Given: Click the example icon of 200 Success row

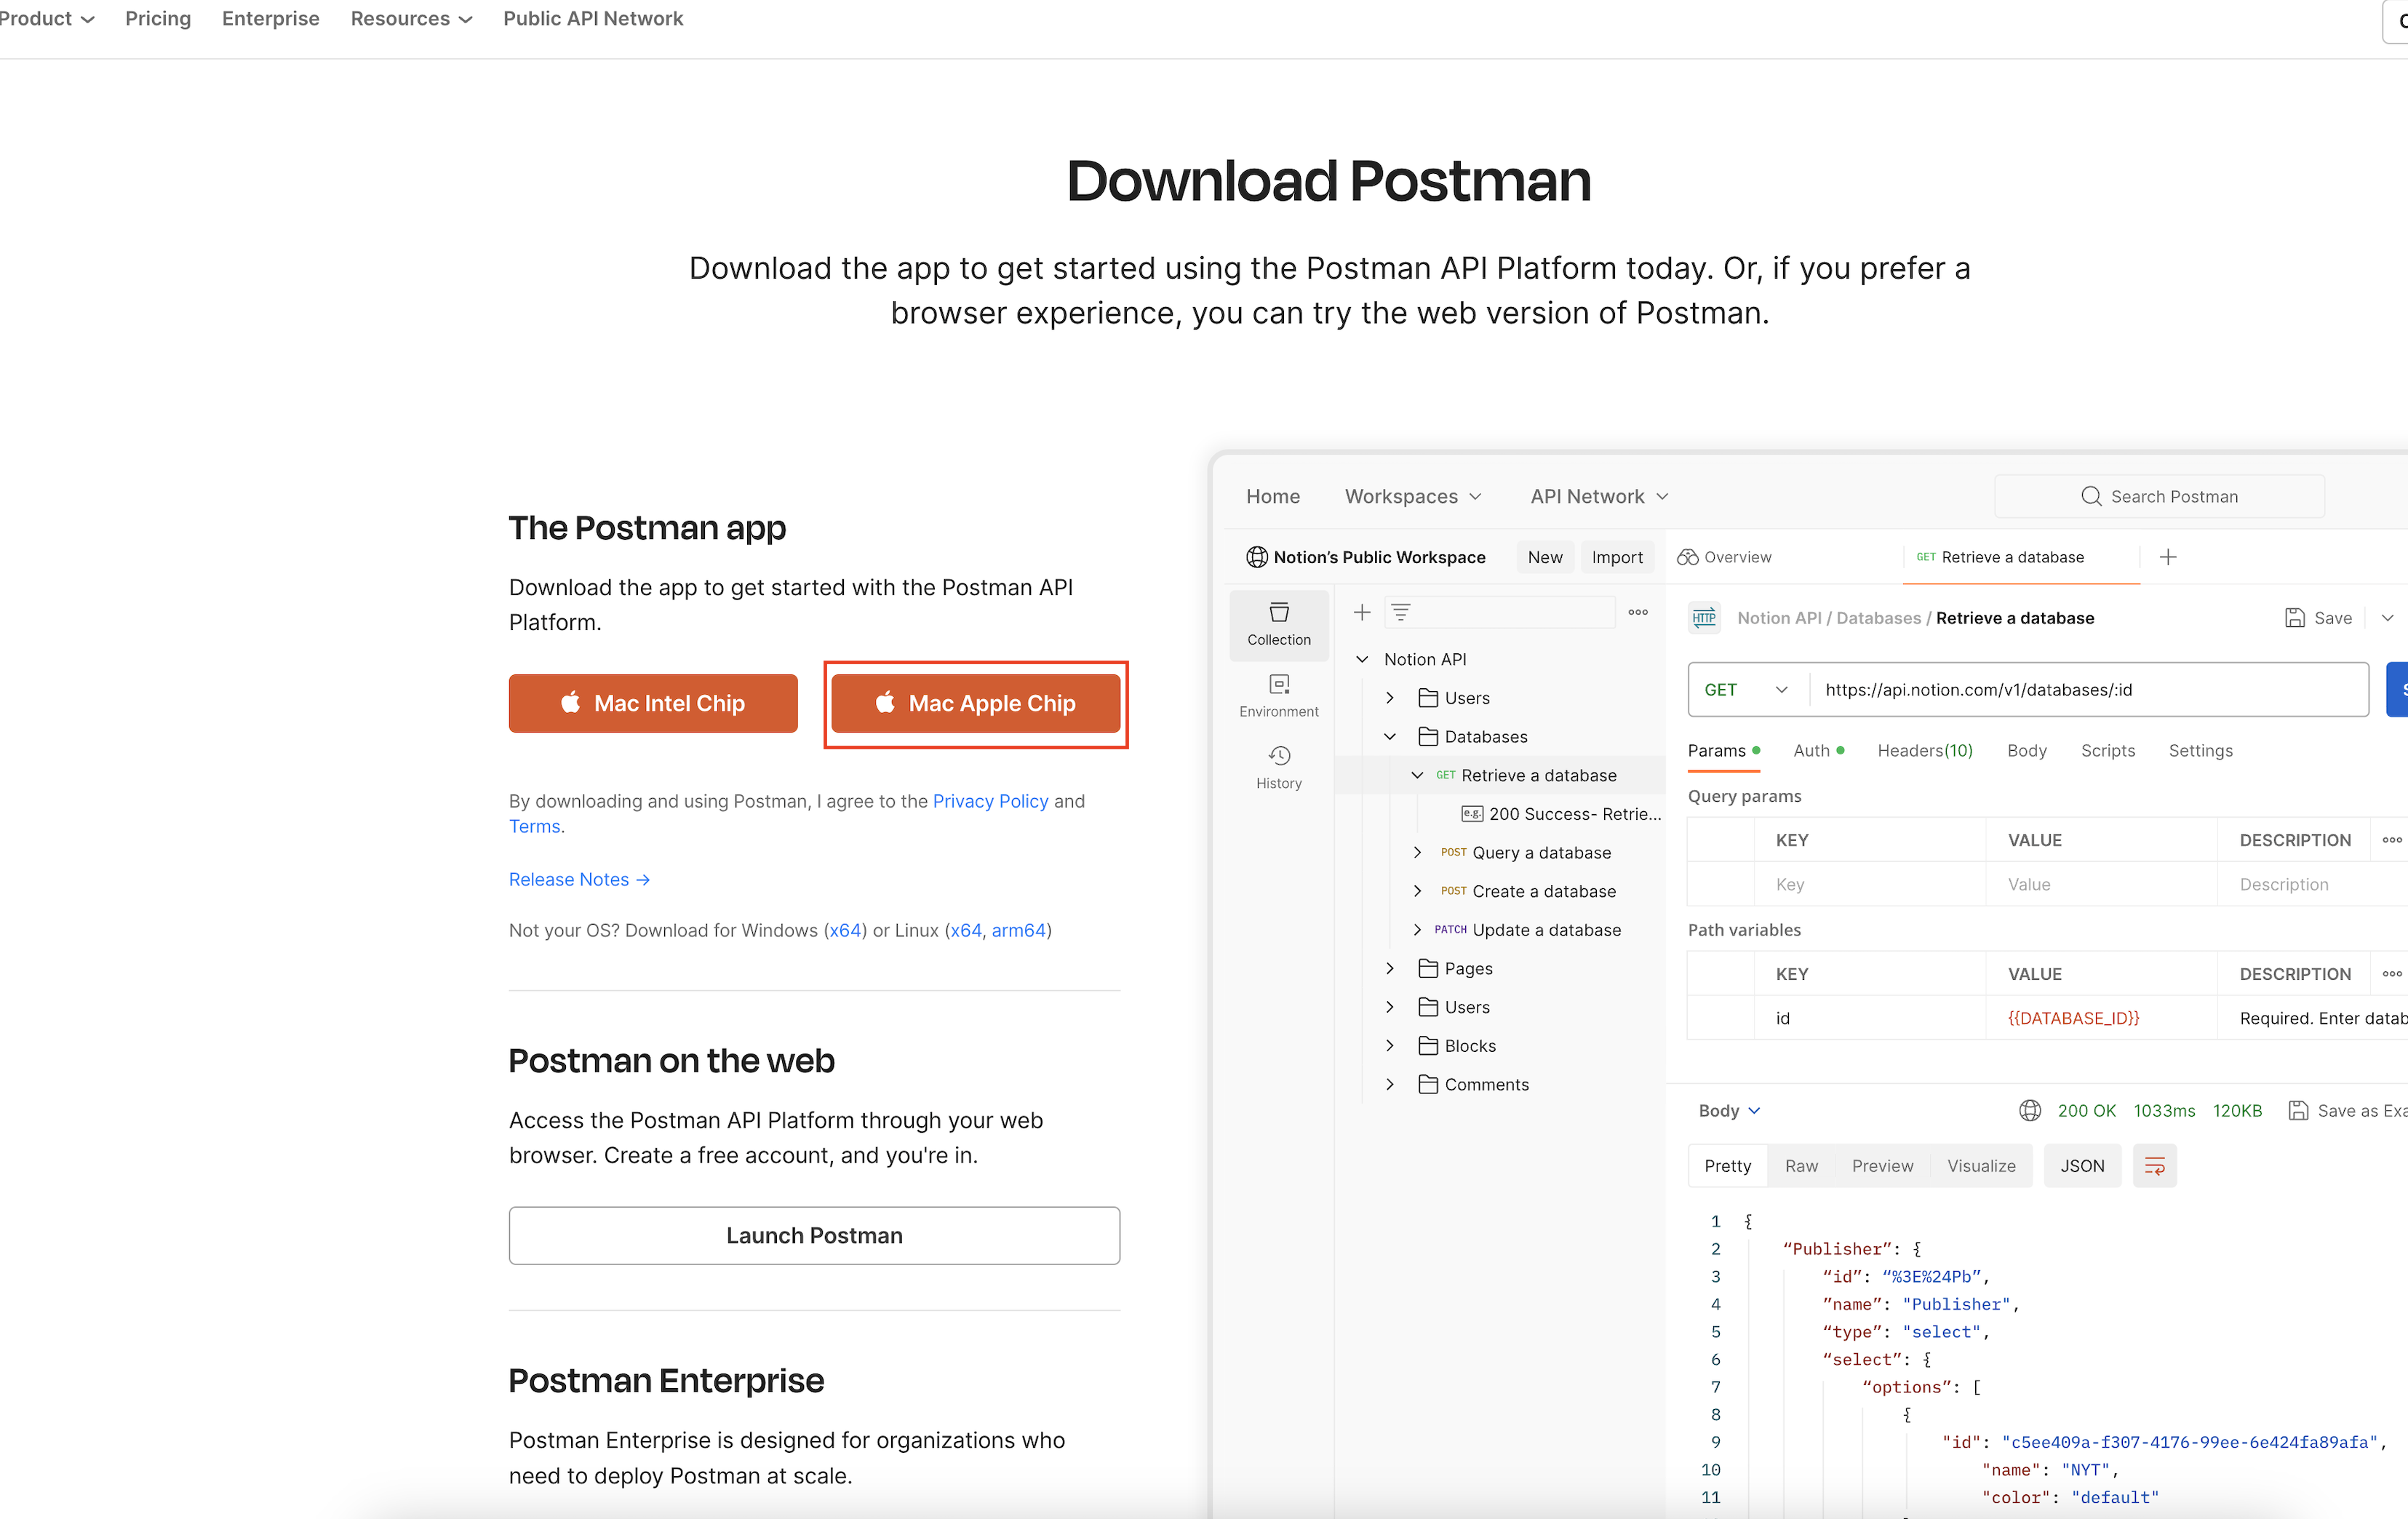Looking at the screenshot, I should click(x=1472, y=813).
